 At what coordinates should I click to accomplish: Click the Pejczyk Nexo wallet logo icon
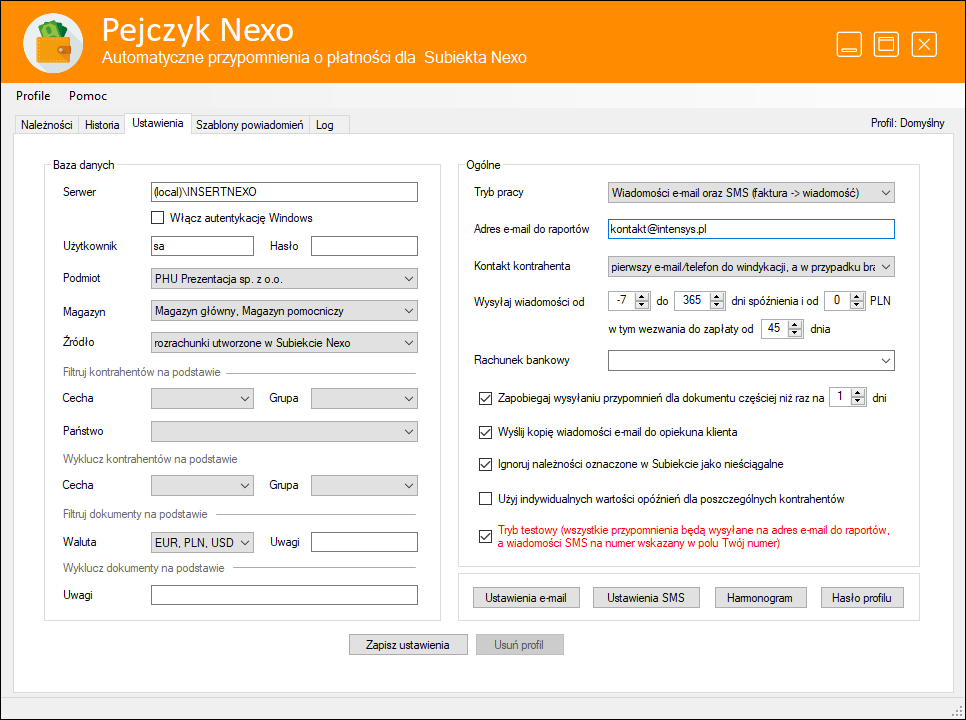coord(53,43)
